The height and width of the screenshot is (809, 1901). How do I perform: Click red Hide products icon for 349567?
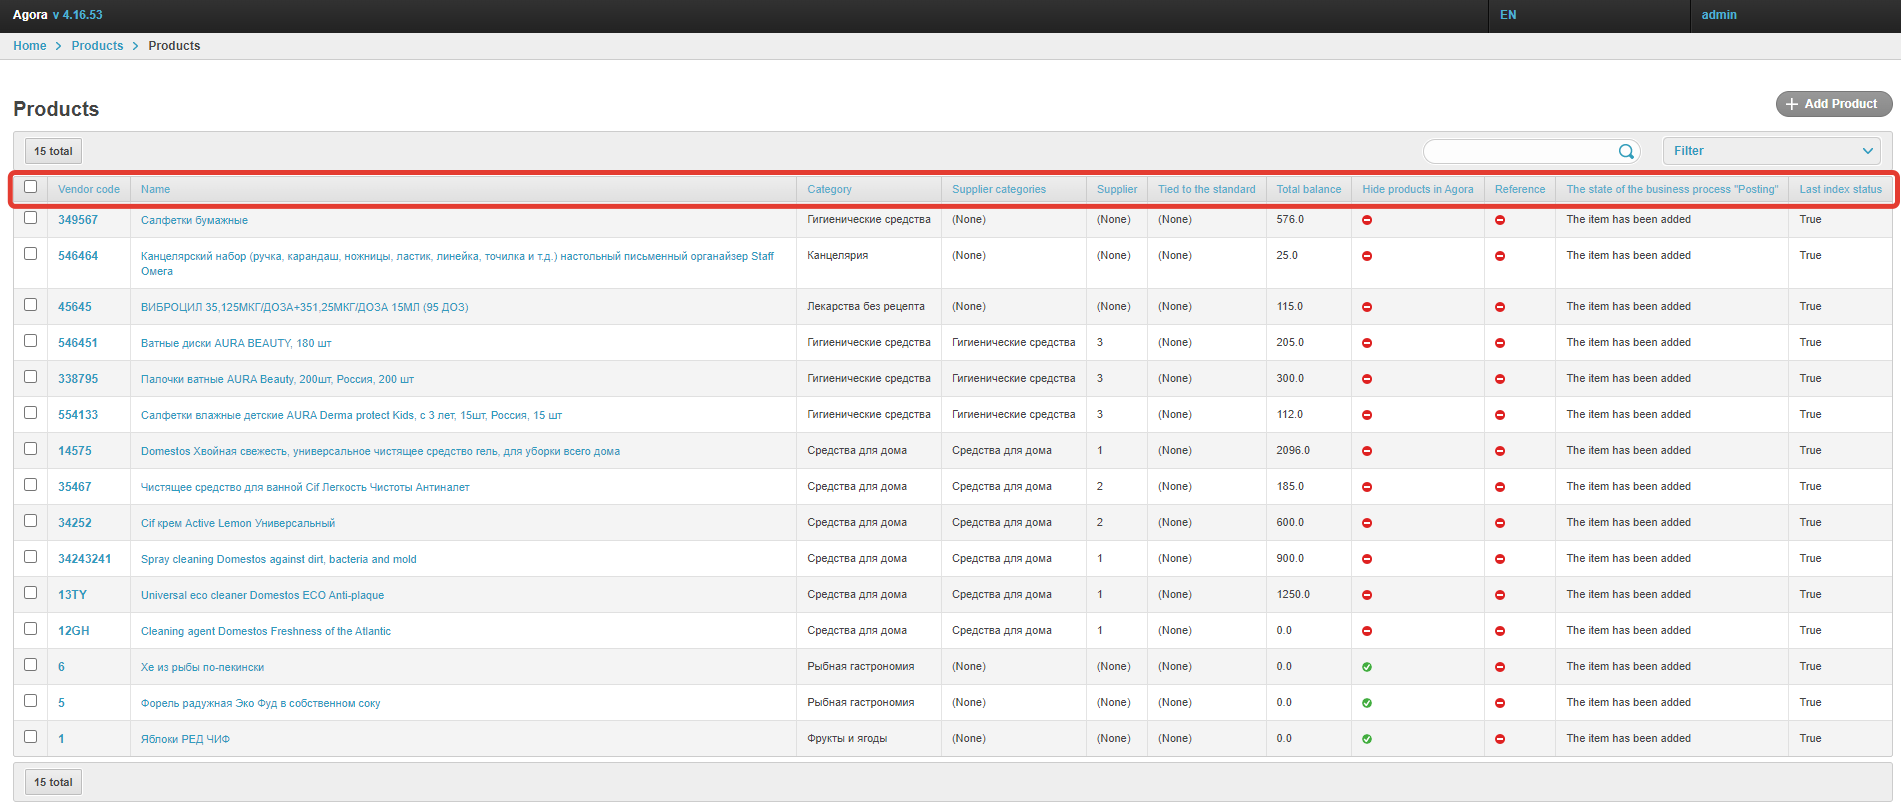pyautogui.click(x=1367, y=220)
